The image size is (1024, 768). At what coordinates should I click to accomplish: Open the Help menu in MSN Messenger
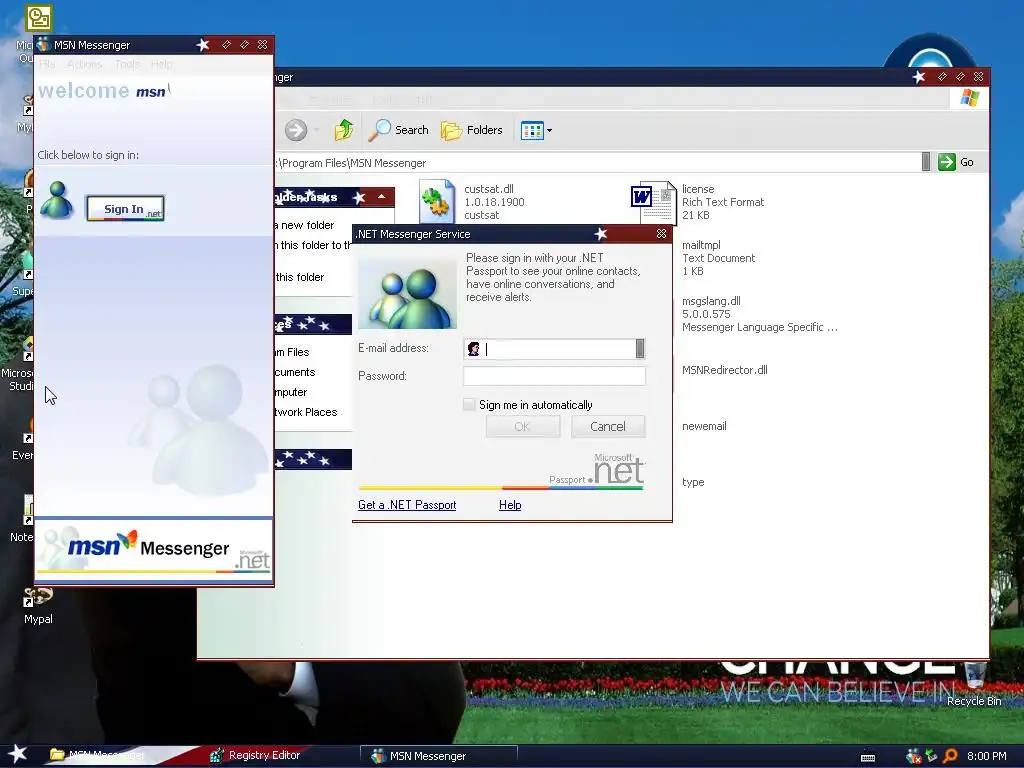tap(161, 64)
